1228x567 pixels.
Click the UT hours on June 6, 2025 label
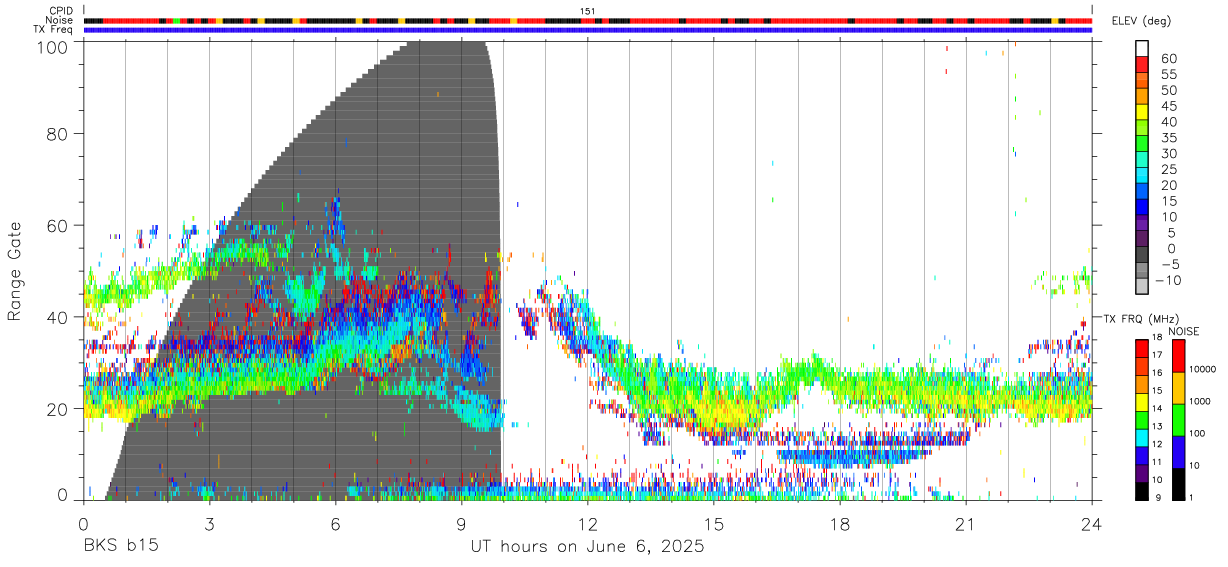tap(588, 547)
